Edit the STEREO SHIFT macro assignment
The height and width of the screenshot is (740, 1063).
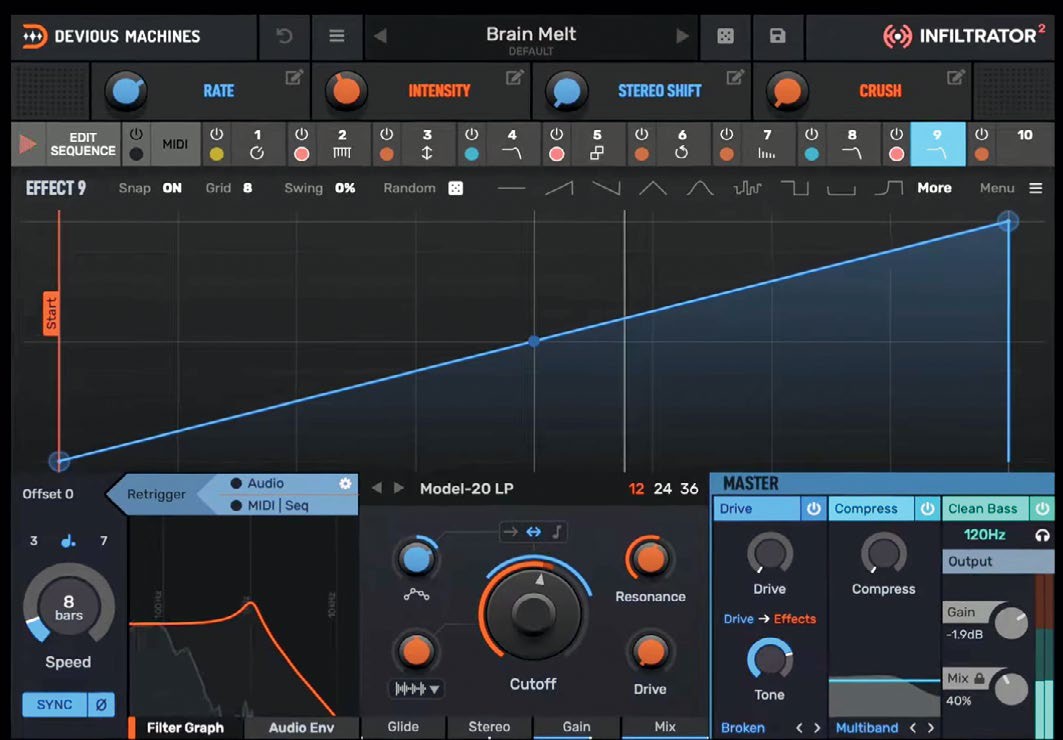(x=736, y=77)
